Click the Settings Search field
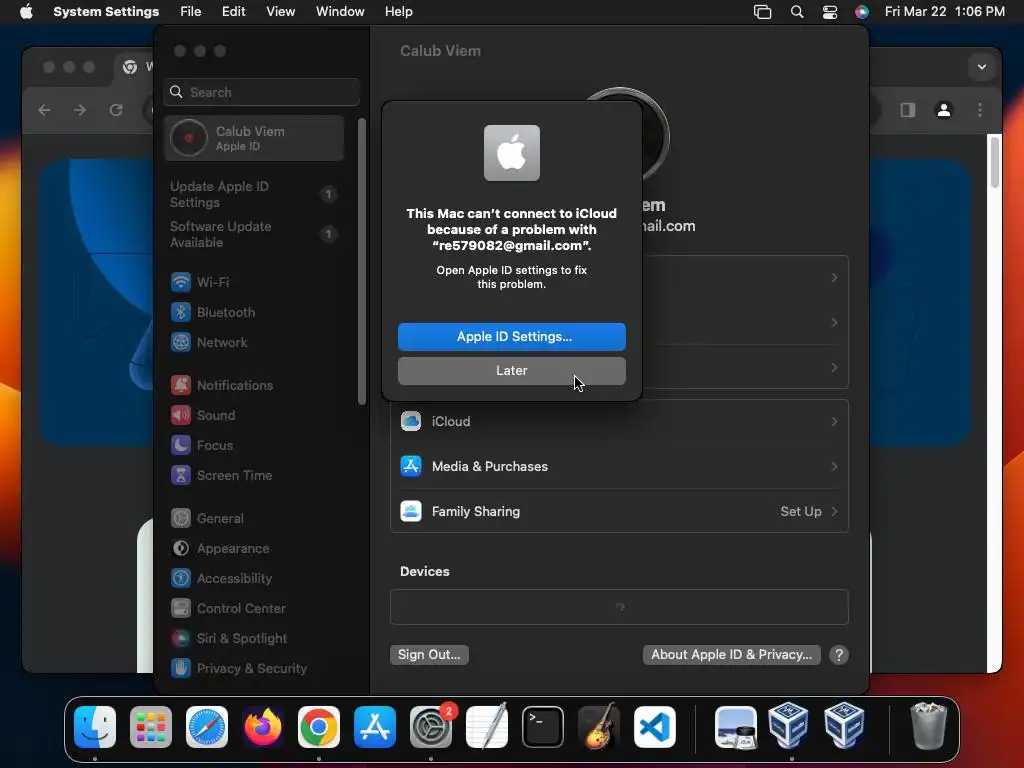 pyautogui.click(x=261, y=92)
